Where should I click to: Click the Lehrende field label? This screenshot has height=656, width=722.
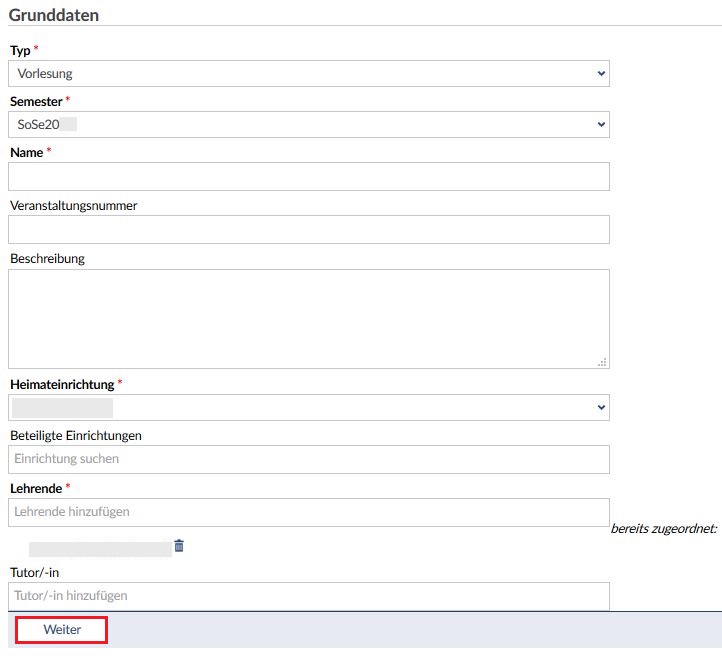tap(36, 488)
